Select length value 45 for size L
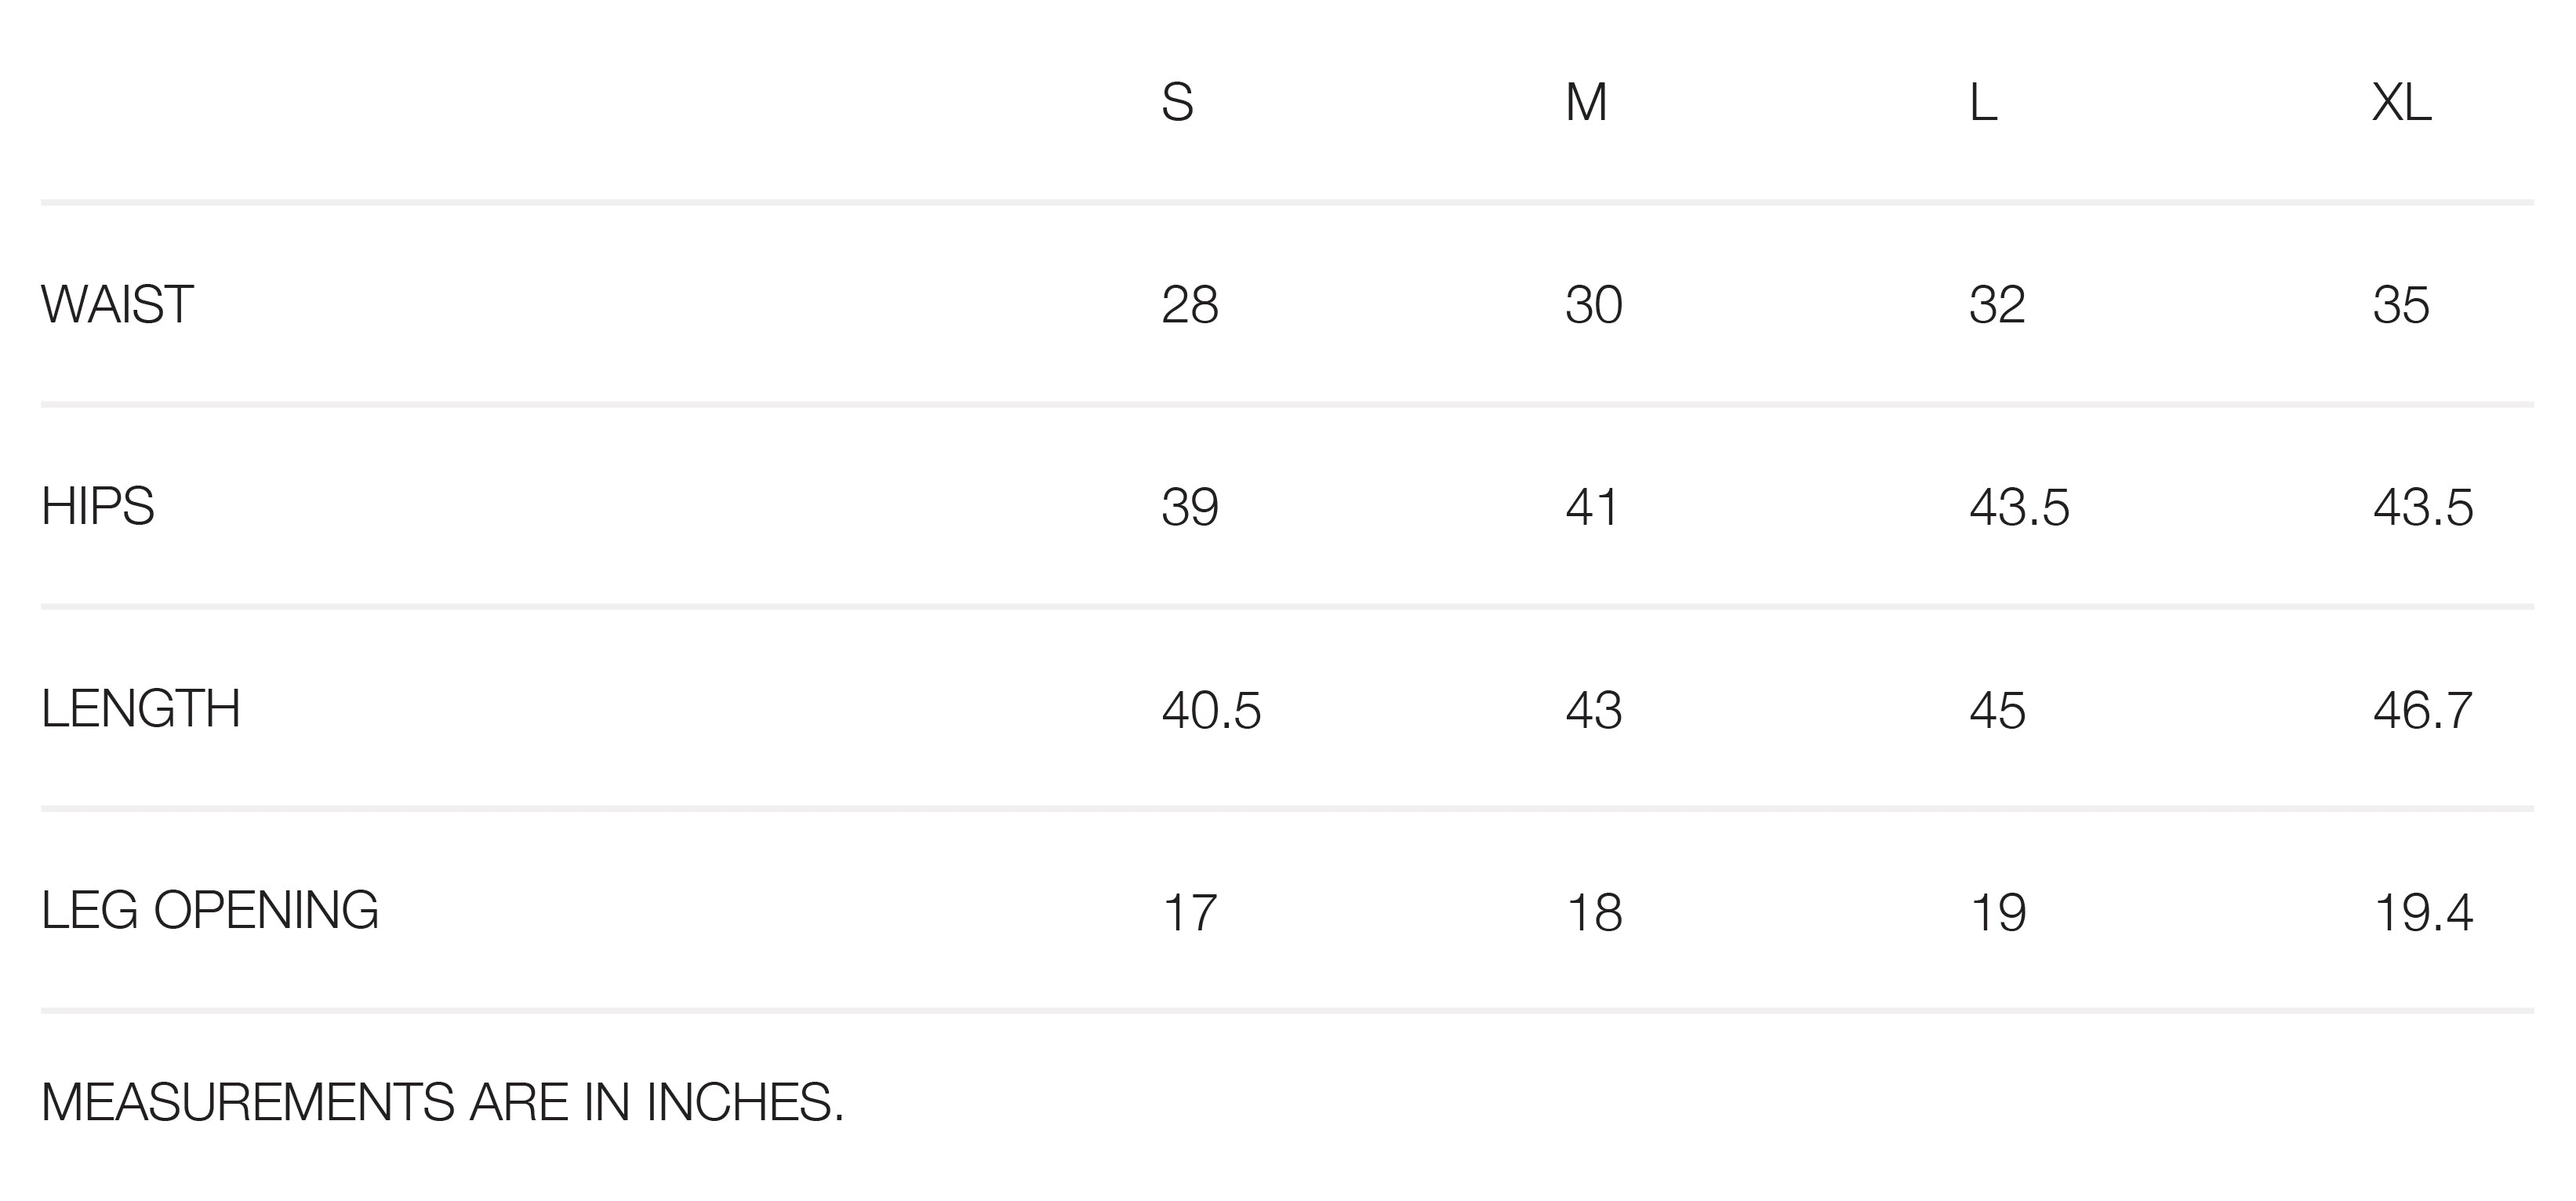Screen dimensions: 2576x1201 [1997, 710]
